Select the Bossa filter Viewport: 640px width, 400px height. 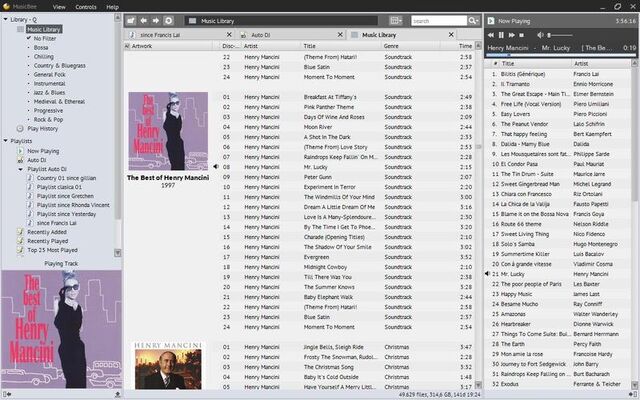click(x=41, y=47)
